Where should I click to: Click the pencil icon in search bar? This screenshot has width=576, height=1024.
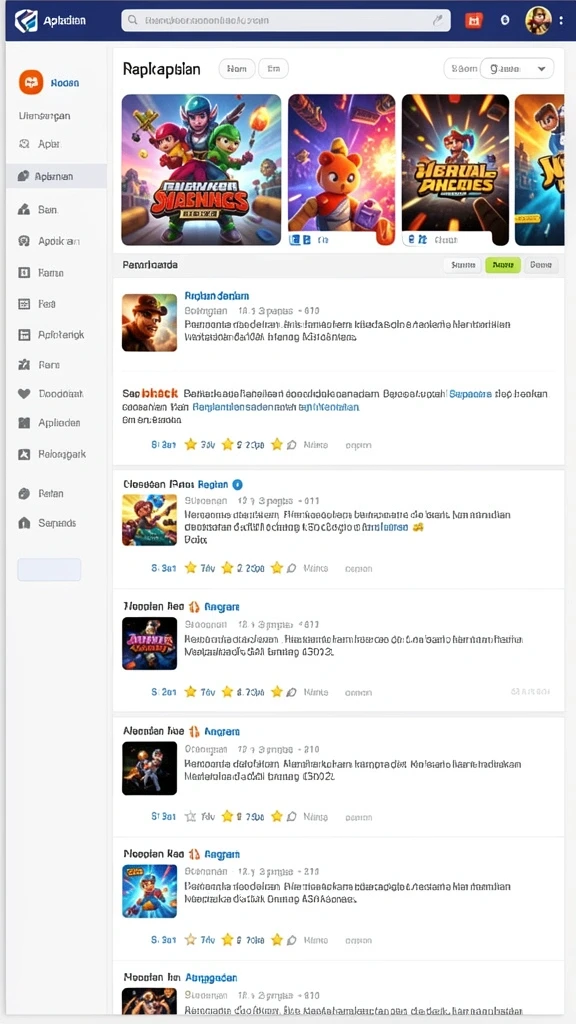click(438, 20)
